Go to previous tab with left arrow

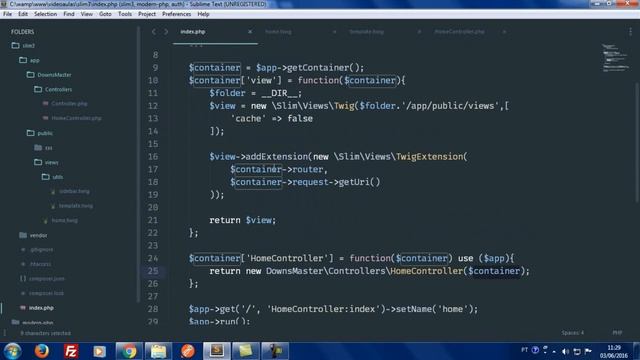pos(154,32)
